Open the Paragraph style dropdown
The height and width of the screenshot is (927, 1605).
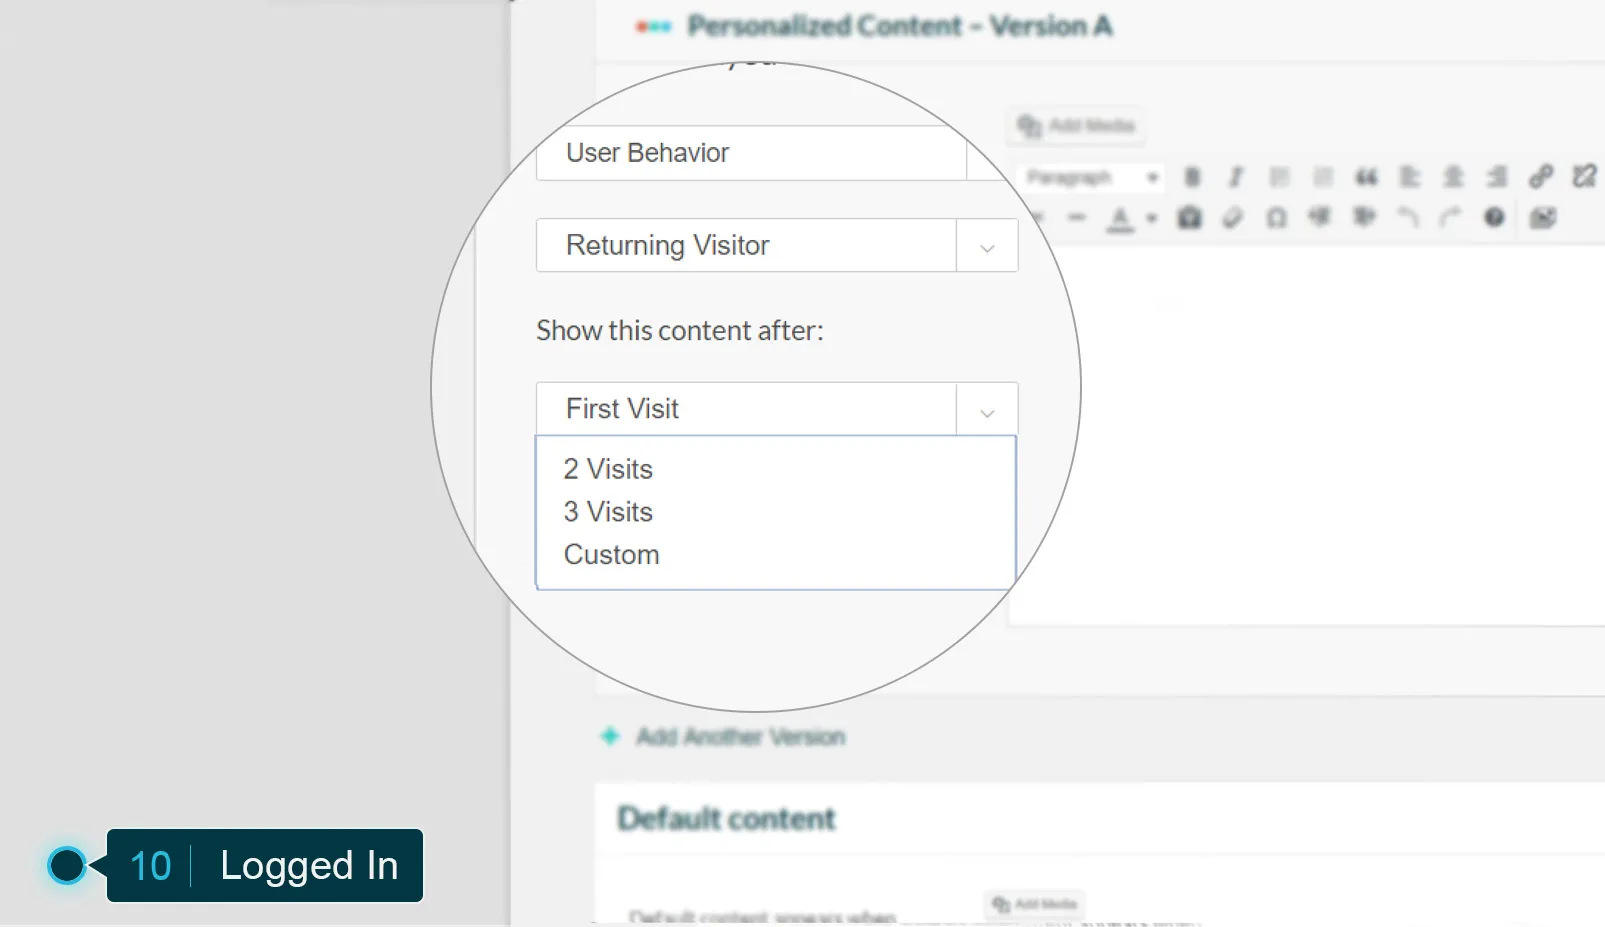[x=1092, y=177]
